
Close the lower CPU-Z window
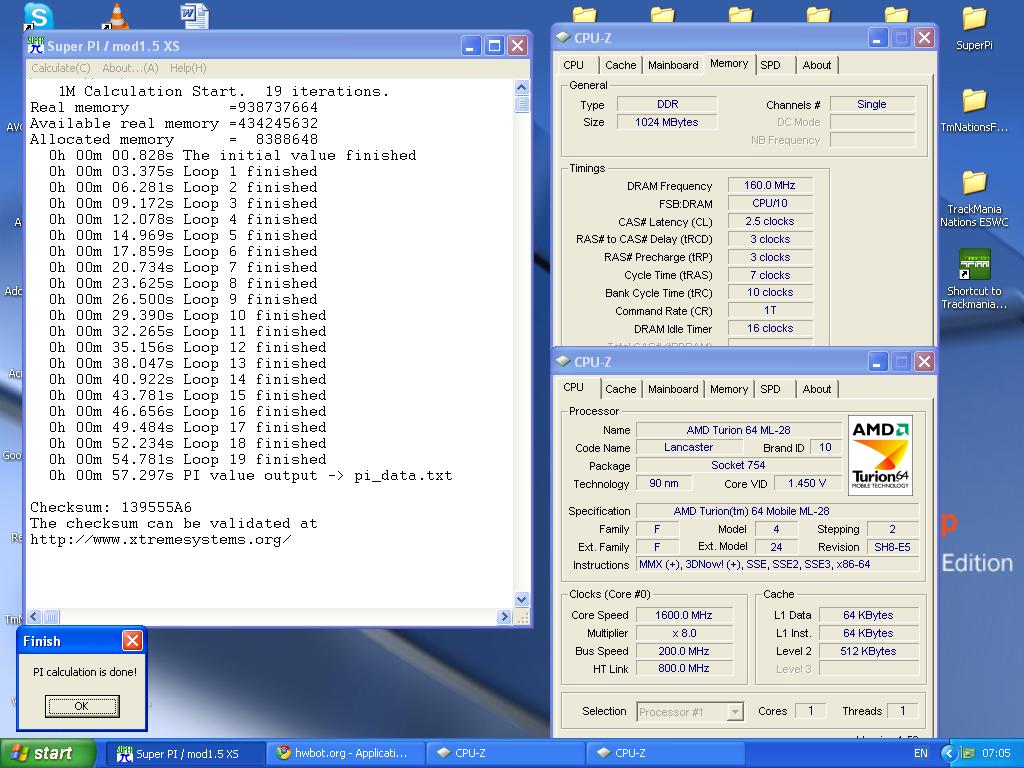[x=924, y=361]
